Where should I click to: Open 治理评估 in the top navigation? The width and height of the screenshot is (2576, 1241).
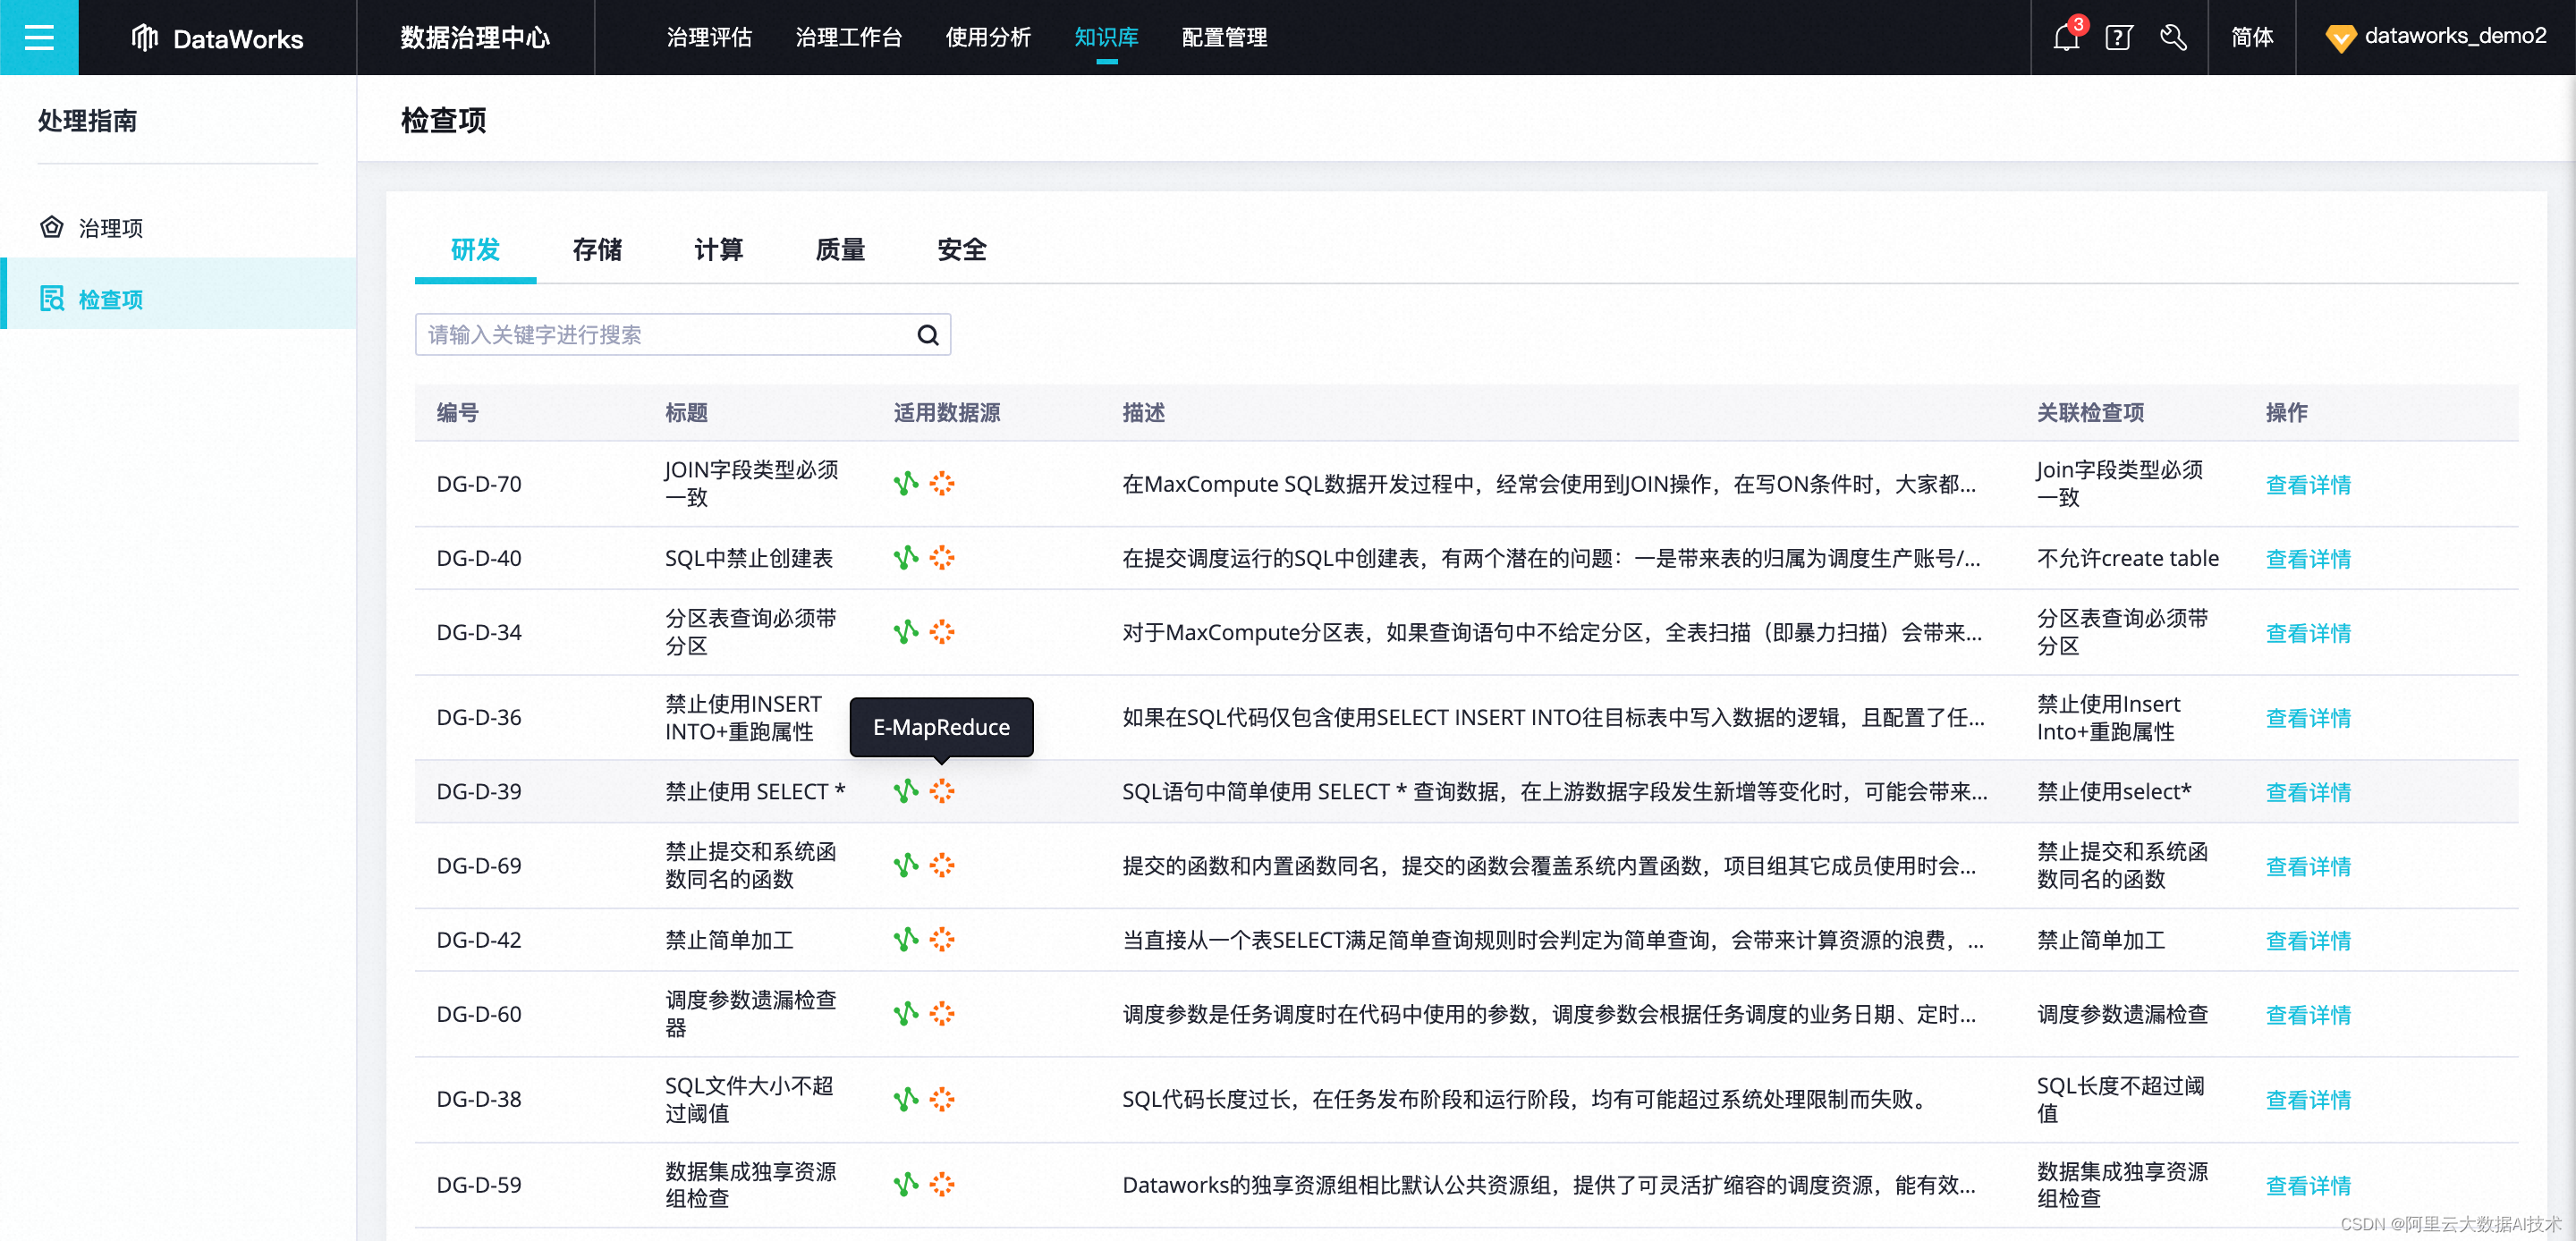709,38
